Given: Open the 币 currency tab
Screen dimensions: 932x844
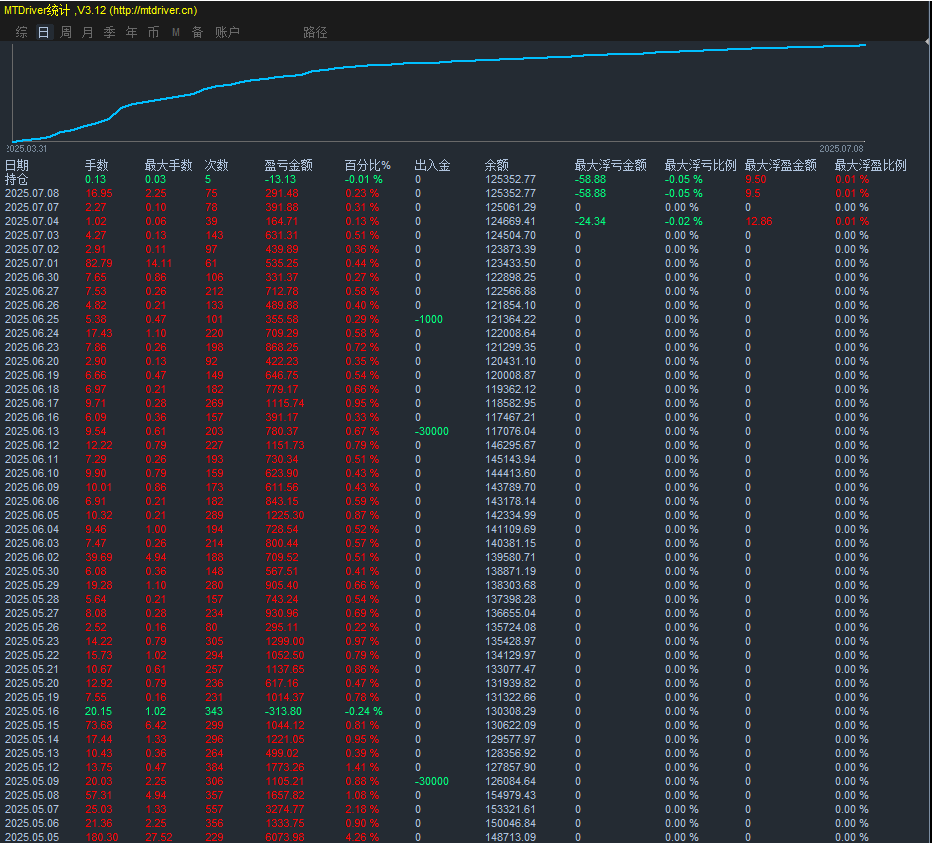Looking at the screenshot, I should pos(153,32).
